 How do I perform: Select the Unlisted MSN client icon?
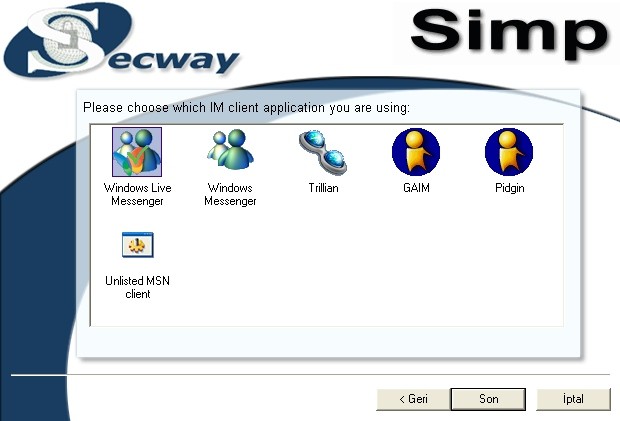pos(138,245)
